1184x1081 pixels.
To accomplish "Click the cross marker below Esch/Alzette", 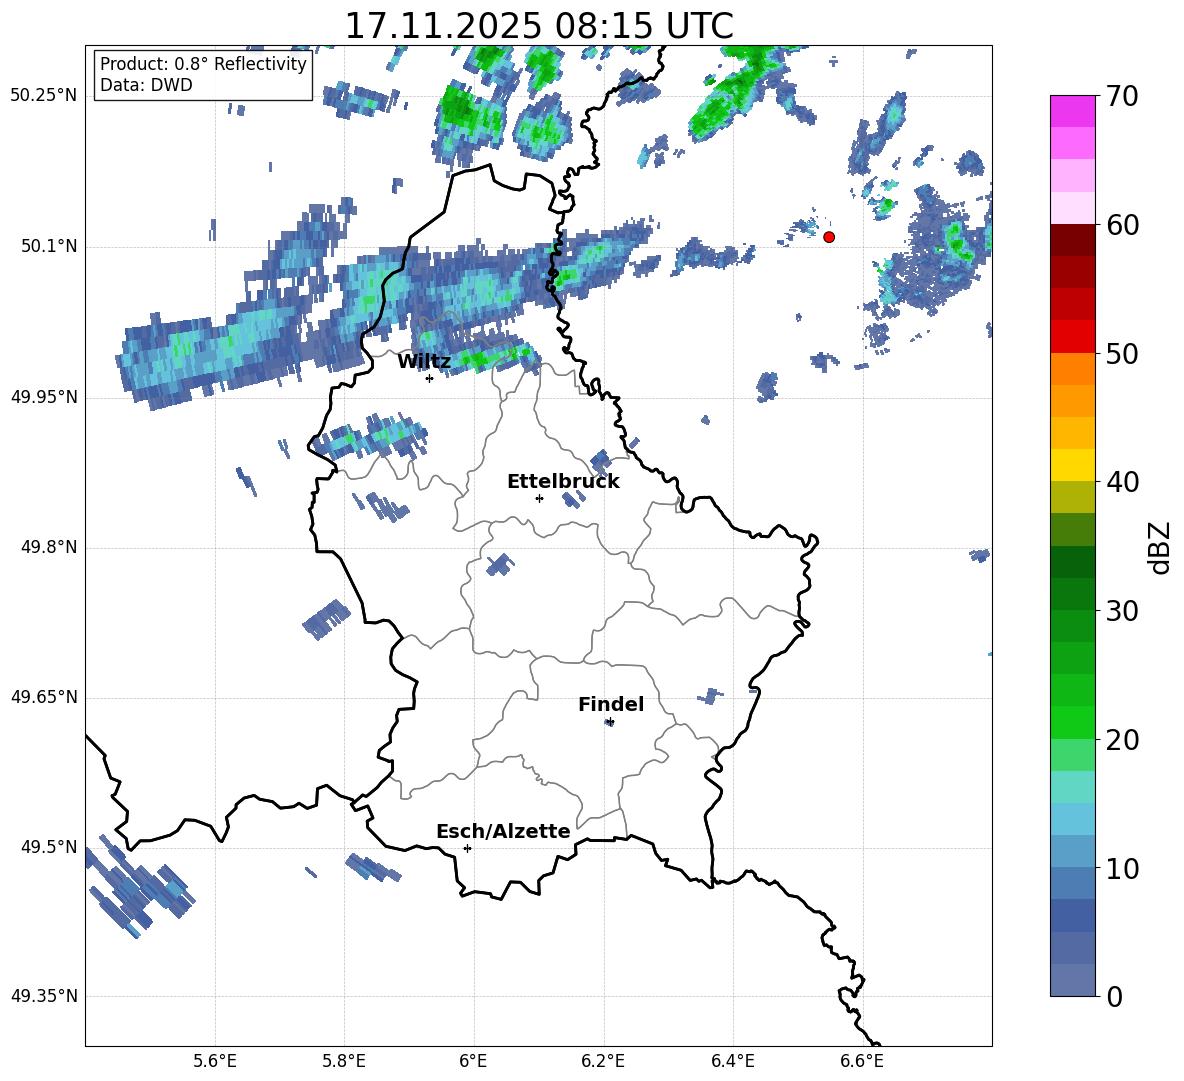I will pyautogui.click(x=467, y=848).
